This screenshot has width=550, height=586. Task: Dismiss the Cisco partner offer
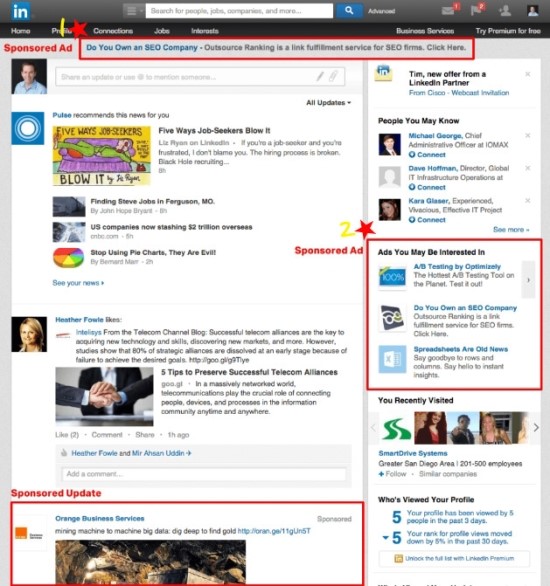tap(528, 74)
